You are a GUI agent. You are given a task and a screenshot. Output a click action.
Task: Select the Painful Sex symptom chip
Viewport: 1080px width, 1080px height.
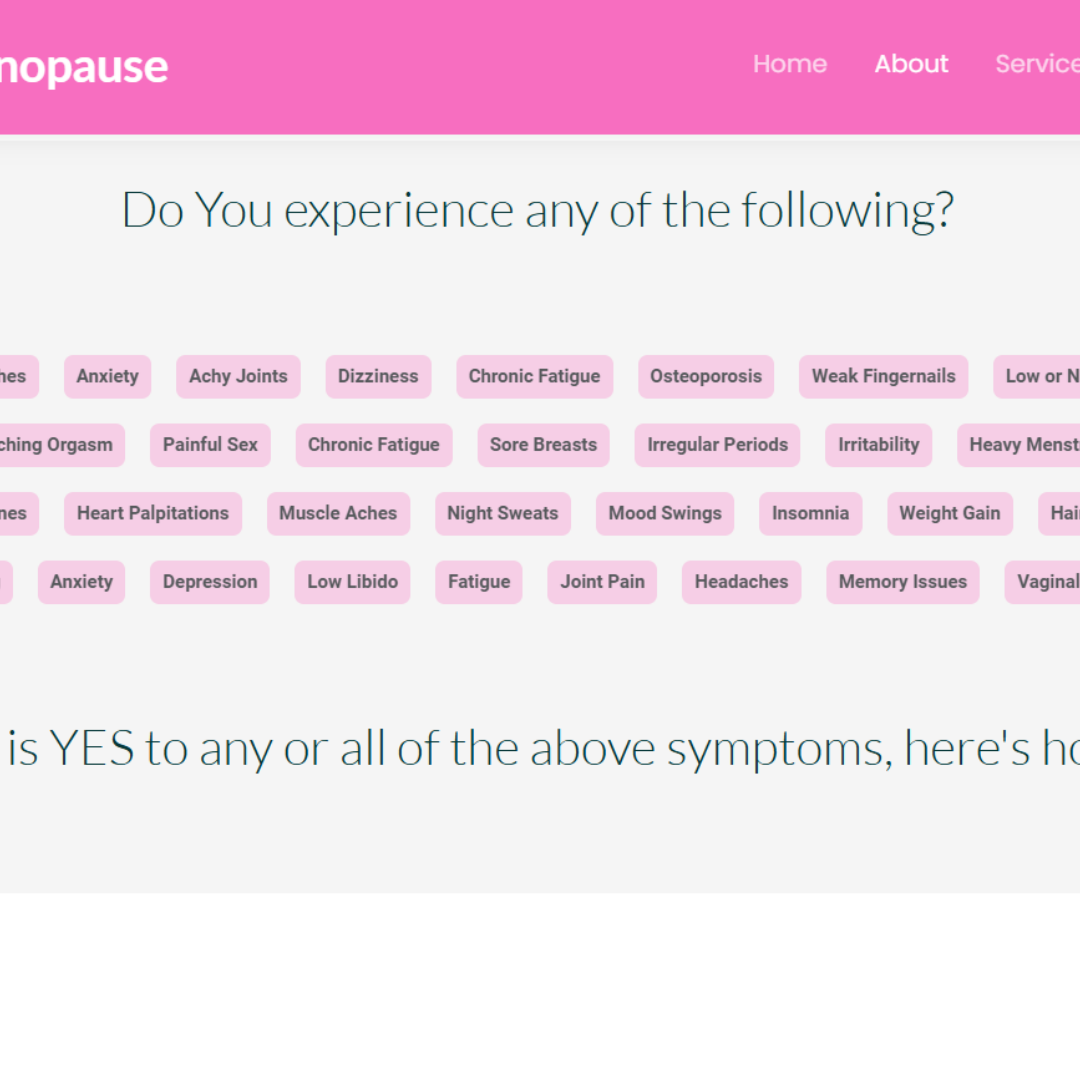(210, 445)
